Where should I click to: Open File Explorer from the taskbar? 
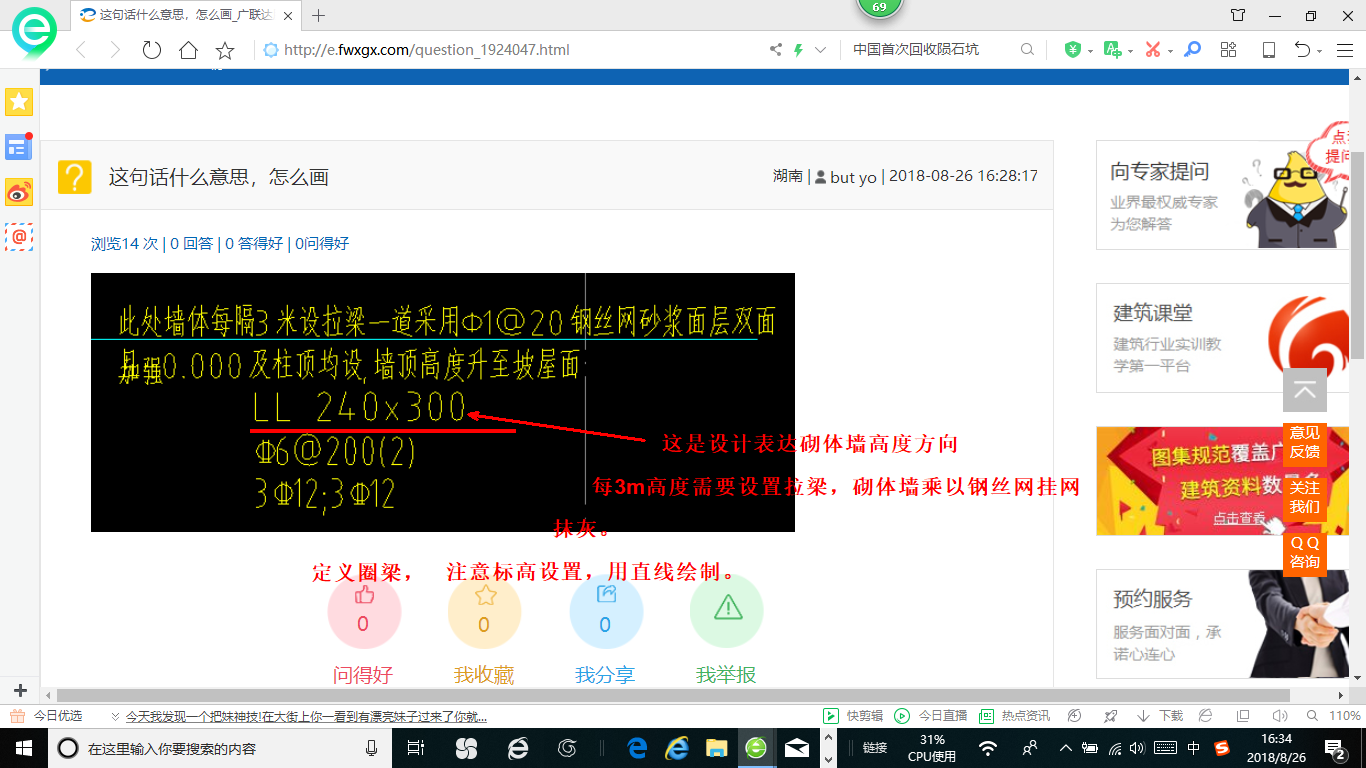click(716, 748)
